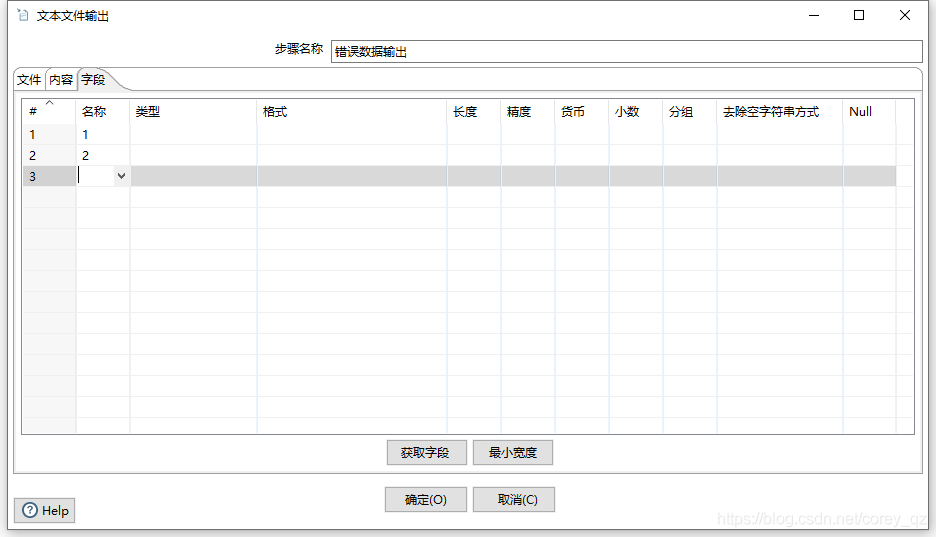
Task: Click the 分组 column header
Action: click(x=690, y=112)
